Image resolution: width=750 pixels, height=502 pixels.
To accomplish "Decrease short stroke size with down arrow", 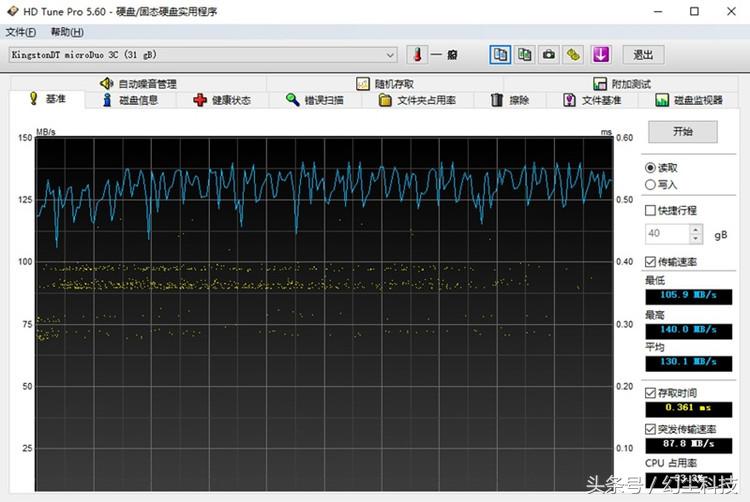I will pos(696,239).
